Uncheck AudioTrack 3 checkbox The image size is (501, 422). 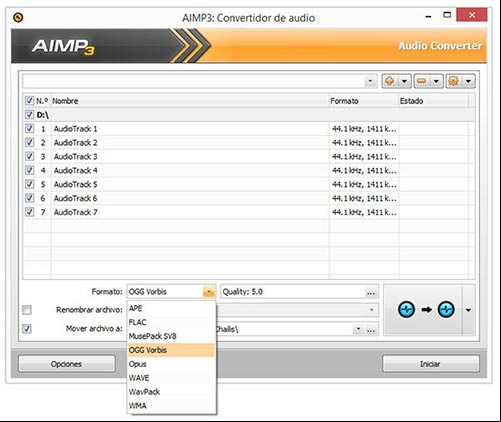[x=29, y=156]
